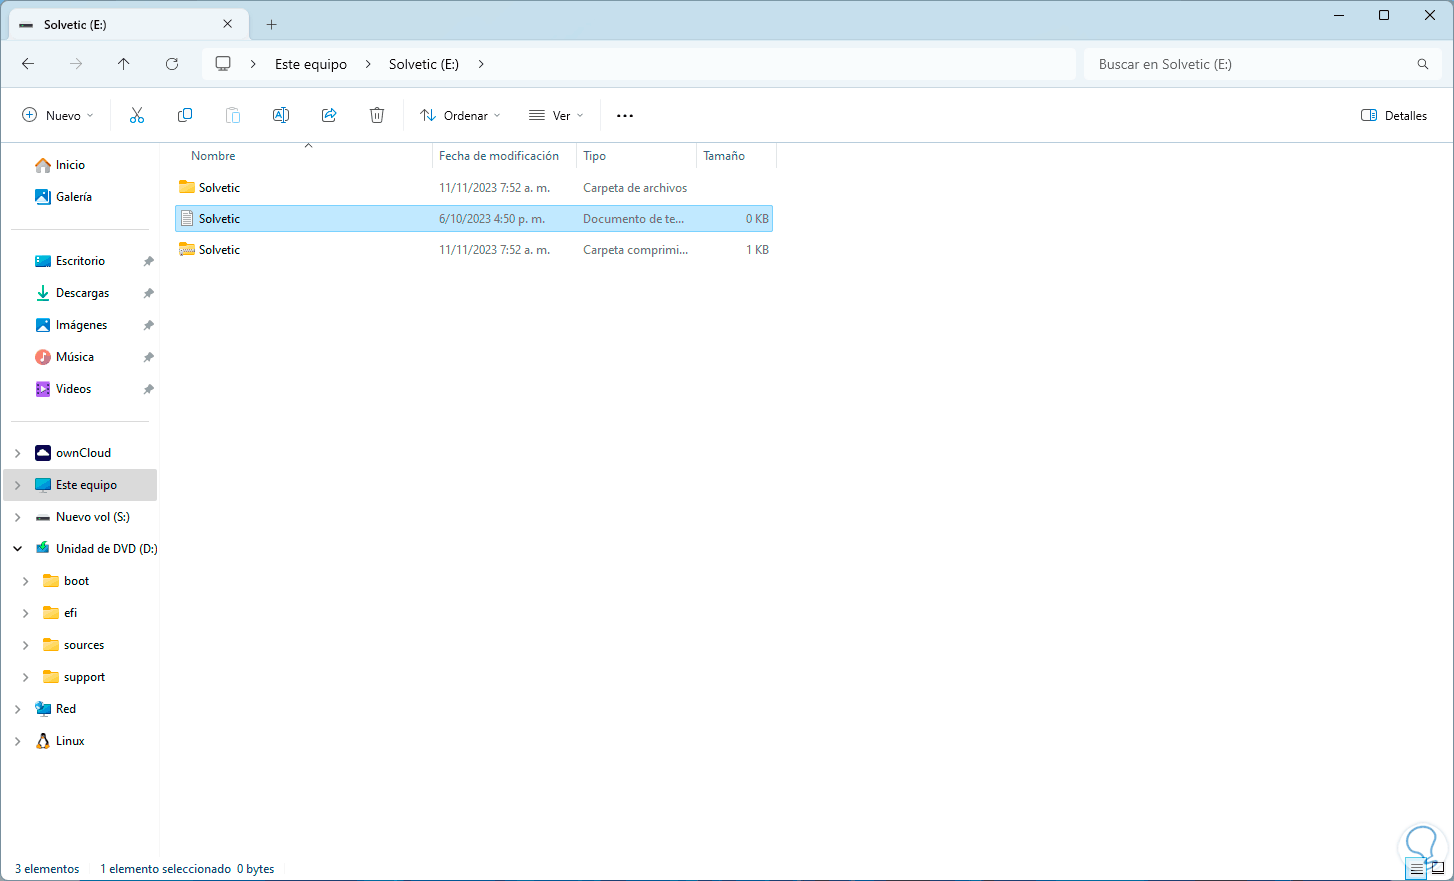Add a new tab with plus button

coord(272,24)
